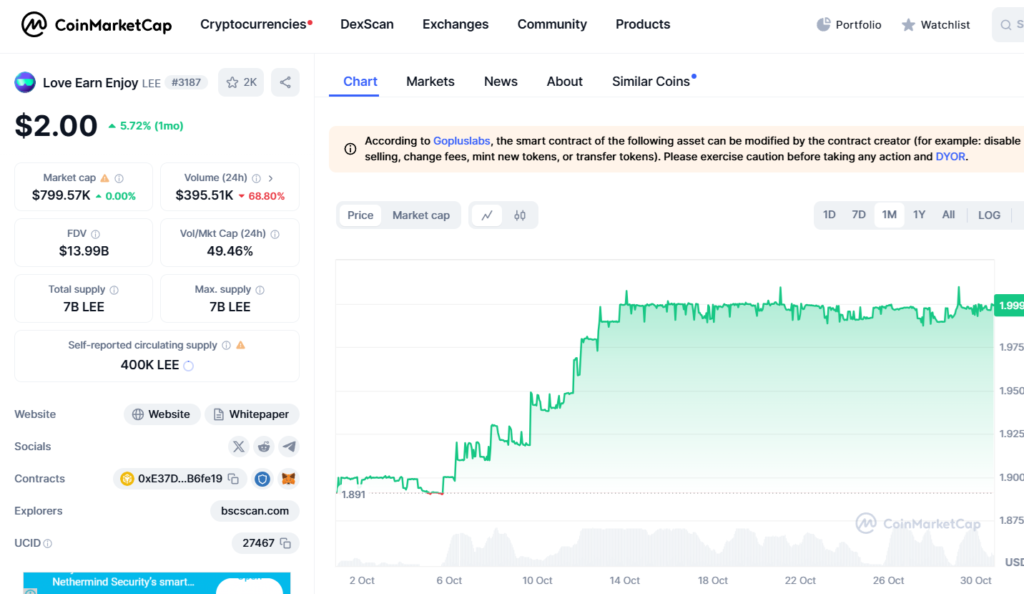The image size is (1024, 594).
Task: Click the Total supply info icon
Action: coord(114,290)
